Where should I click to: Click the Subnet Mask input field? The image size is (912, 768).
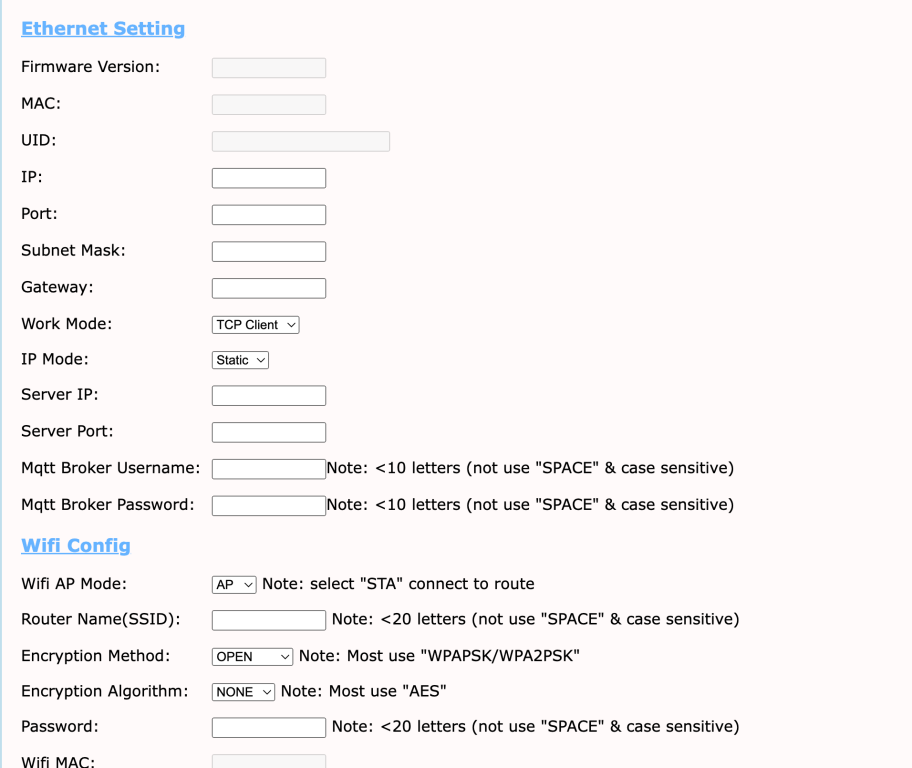click(268, 251)
